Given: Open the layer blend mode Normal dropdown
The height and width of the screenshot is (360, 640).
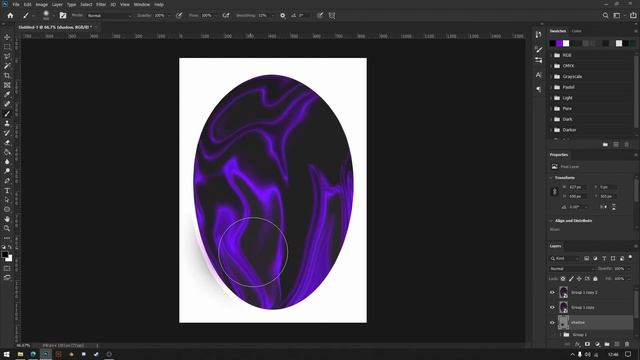Looking at the screenshot, I should tap(571, 269).
